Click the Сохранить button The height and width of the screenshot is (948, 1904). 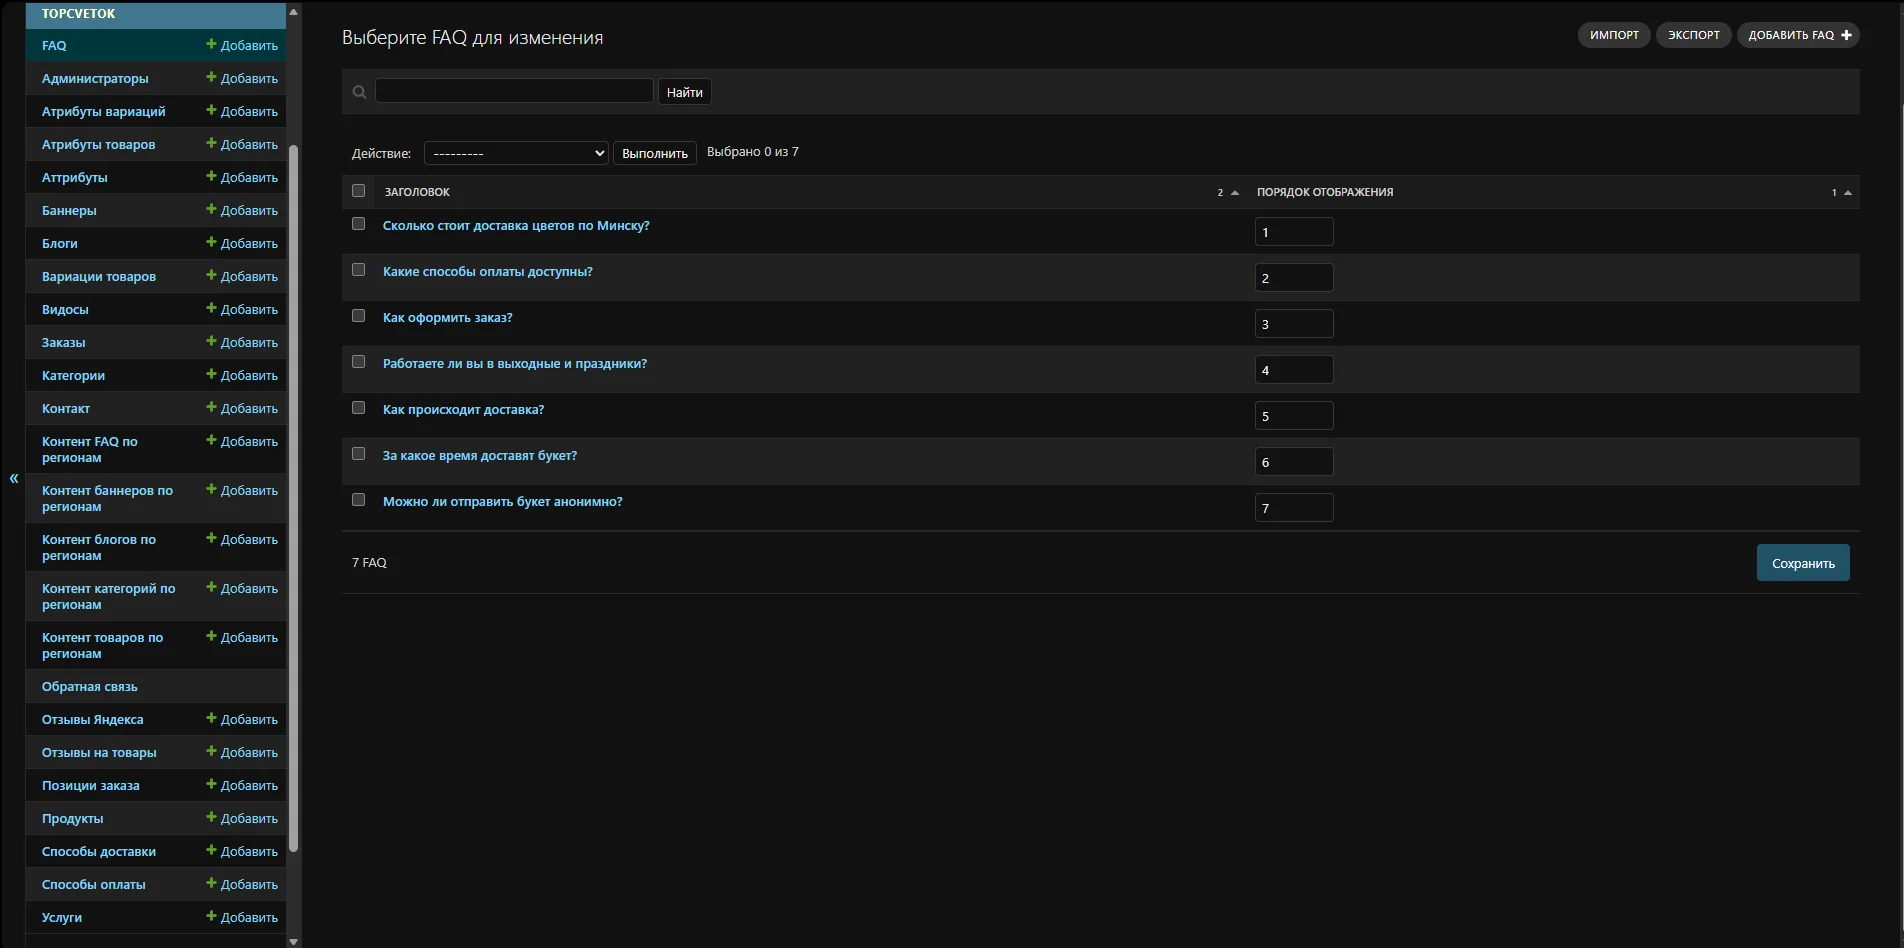[x=1803, y=563]
